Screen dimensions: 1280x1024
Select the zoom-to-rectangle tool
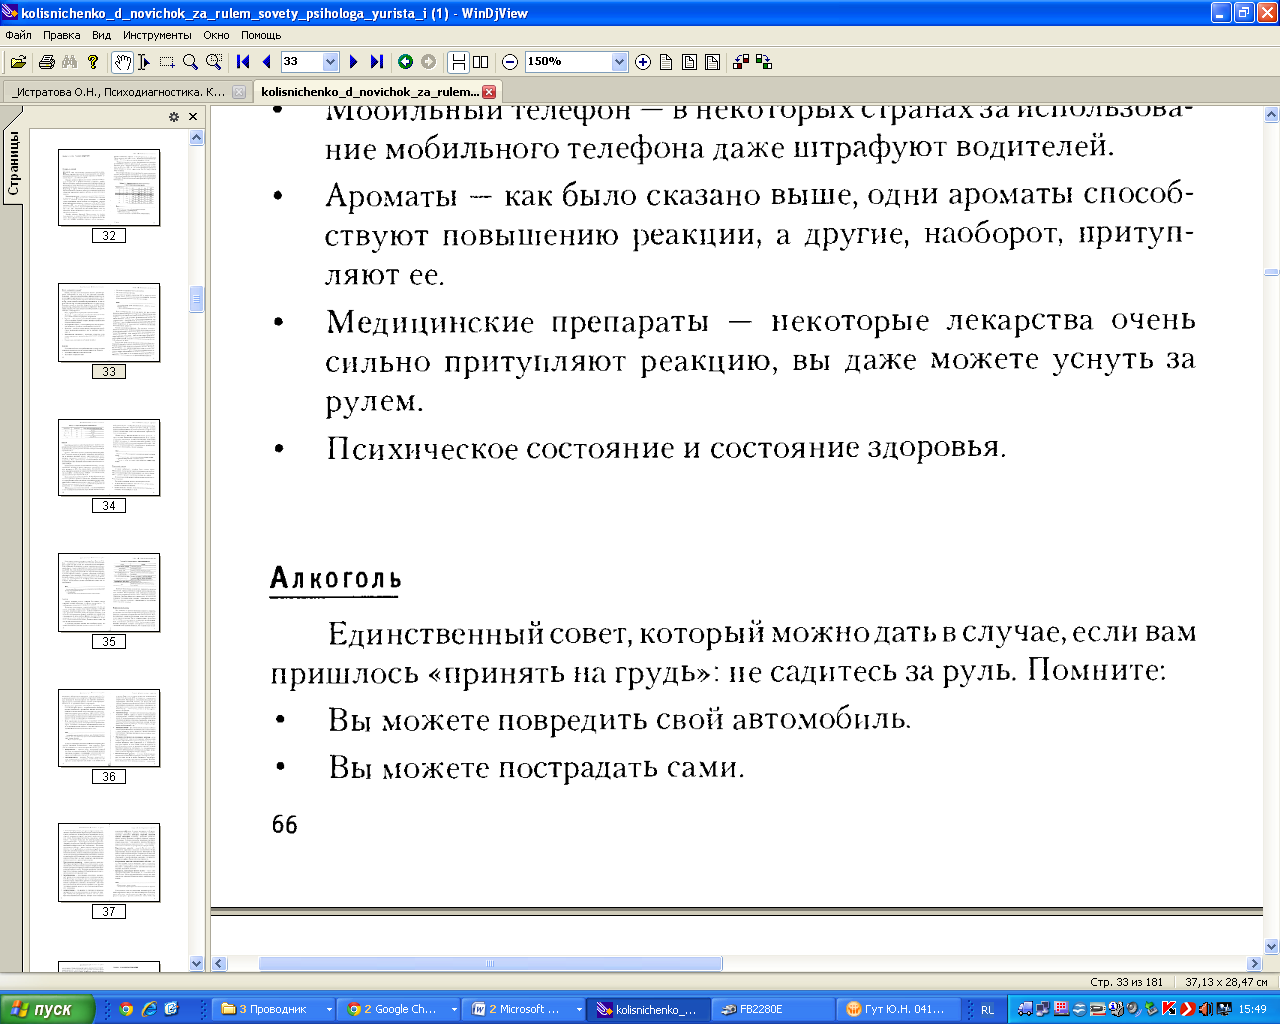[213, 62]
